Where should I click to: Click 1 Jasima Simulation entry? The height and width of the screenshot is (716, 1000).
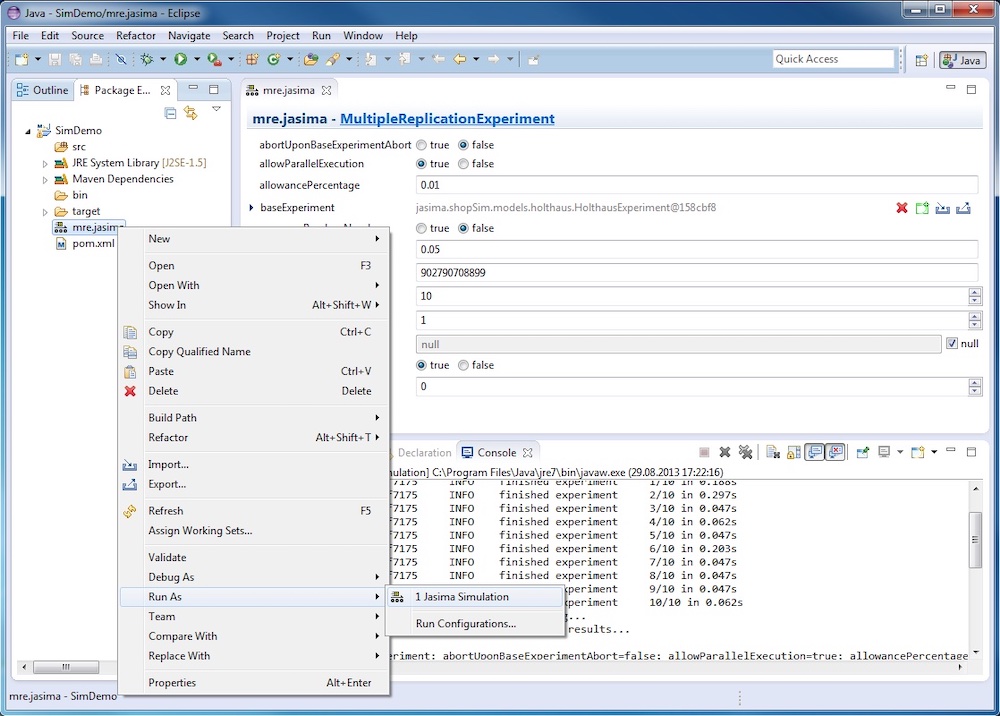(x=475, y=597)
